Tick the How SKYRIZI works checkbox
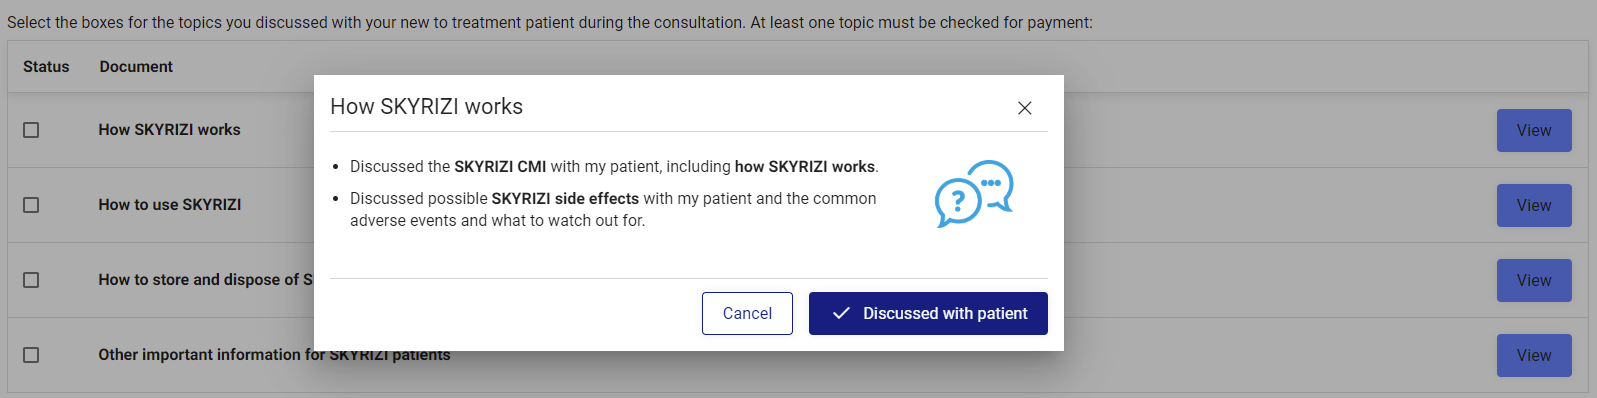Viewport: 1597px width, 398px height. pyautogui.click(x=31, y=130)
